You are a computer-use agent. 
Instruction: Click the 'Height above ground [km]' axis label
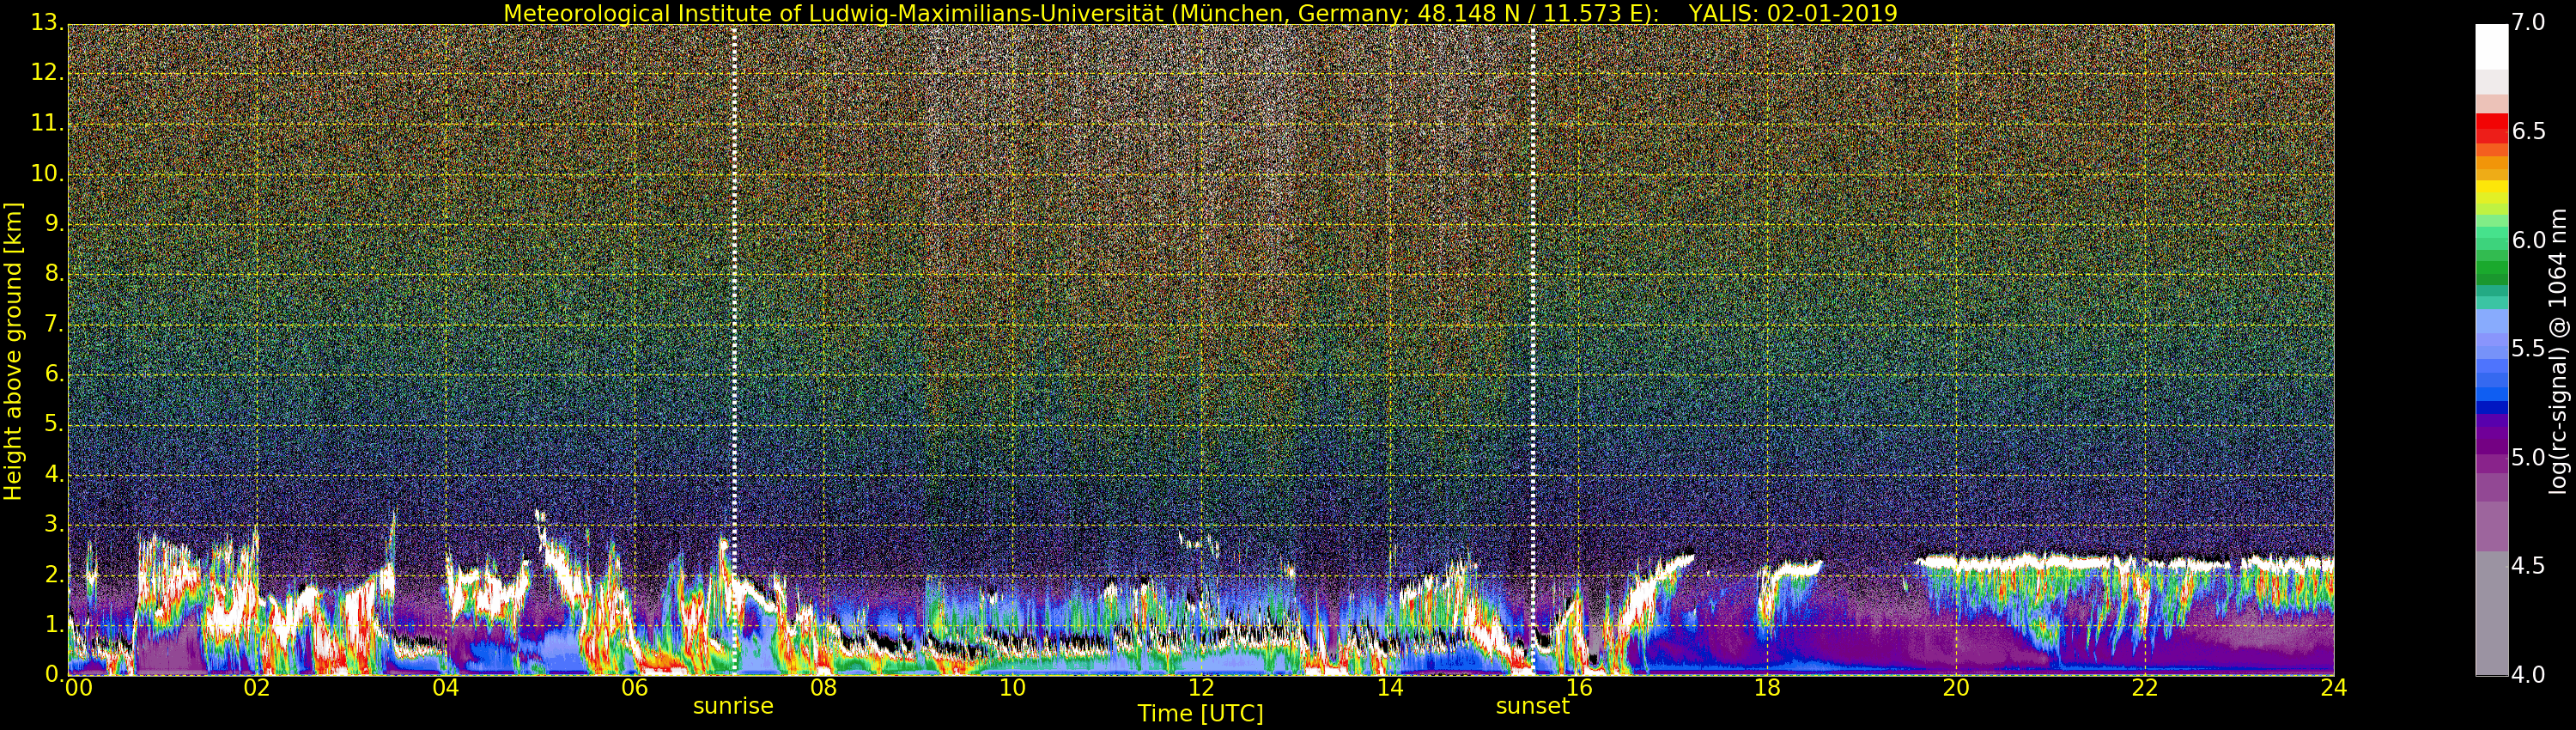13,350
